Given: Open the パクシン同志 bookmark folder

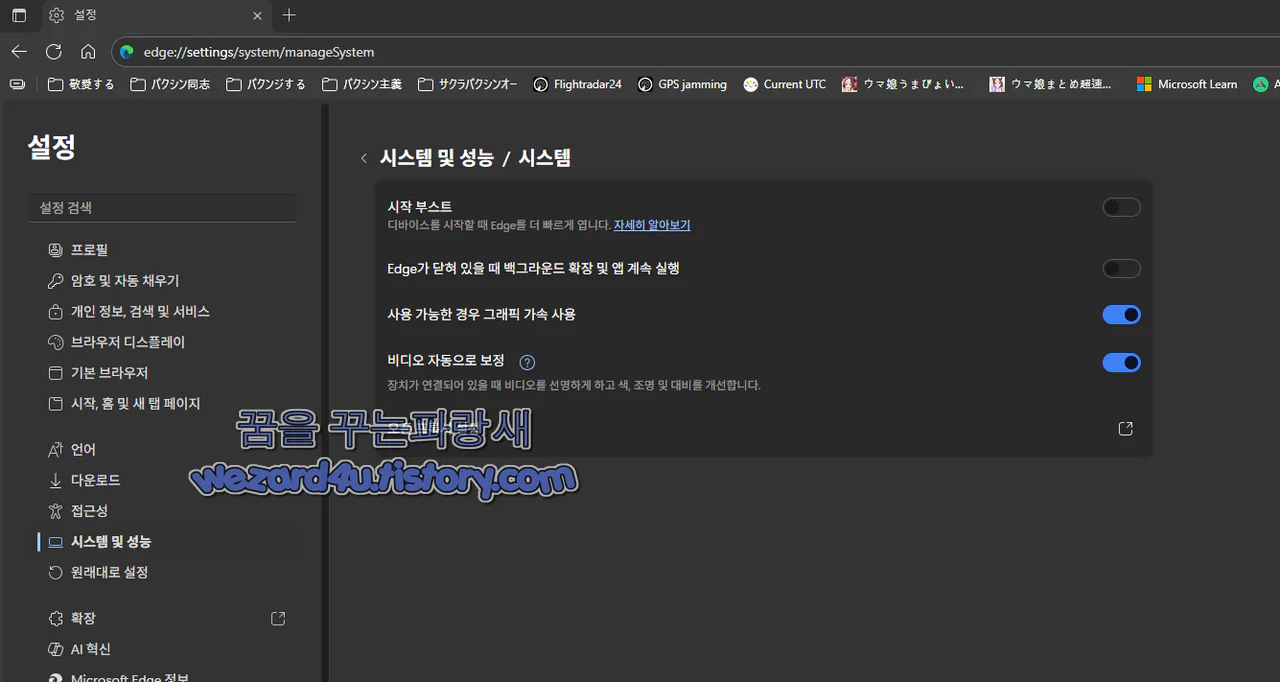Looking at the screenshot, I should (170, 84).
